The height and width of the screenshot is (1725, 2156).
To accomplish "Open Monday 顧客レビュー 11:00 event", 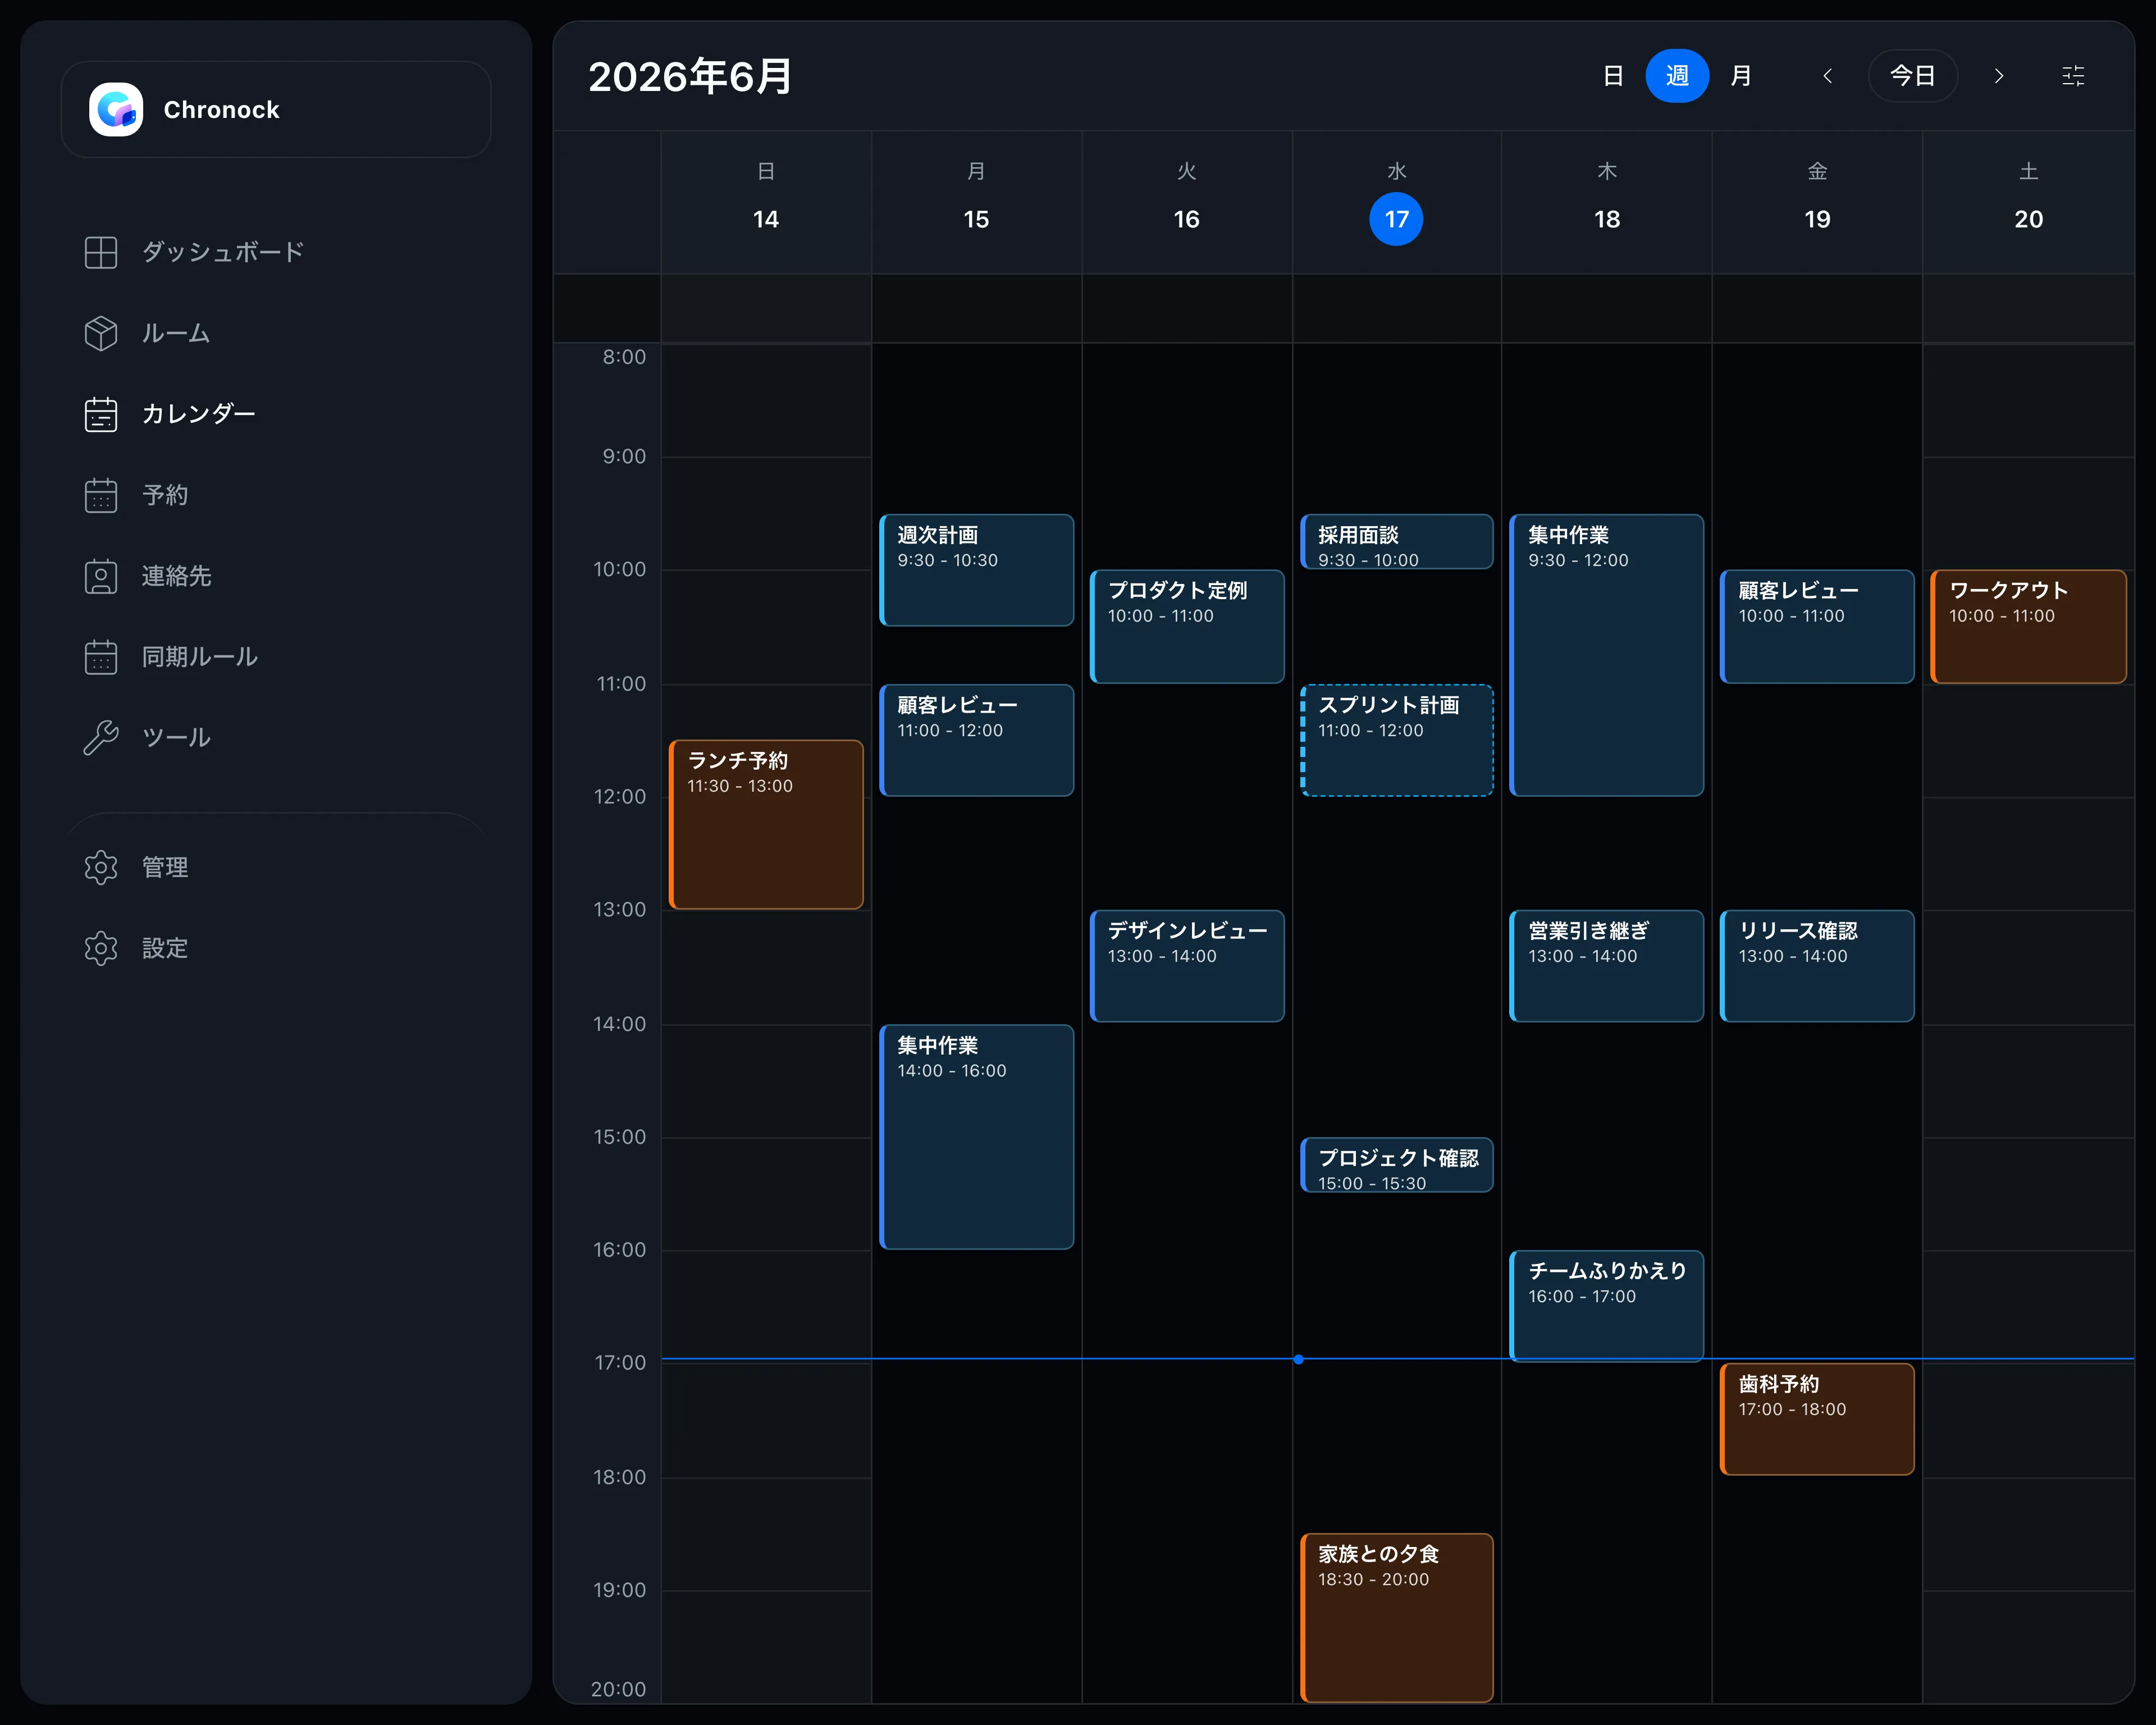I will [977, 740].
